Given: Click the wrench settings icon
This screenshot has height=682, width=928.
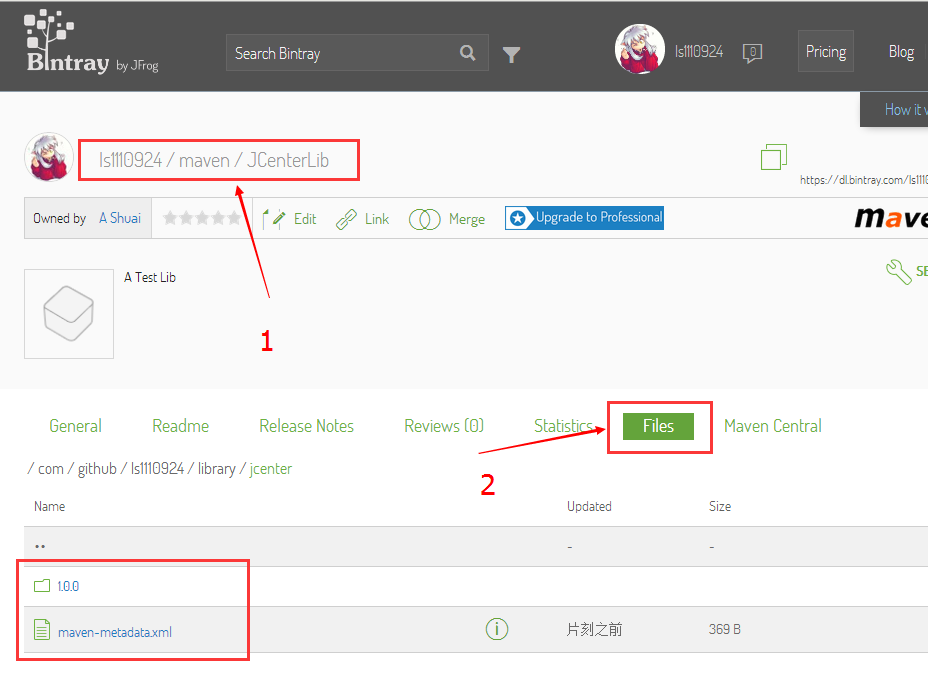Looking at the screenshot, I should [x=898, y=272].
